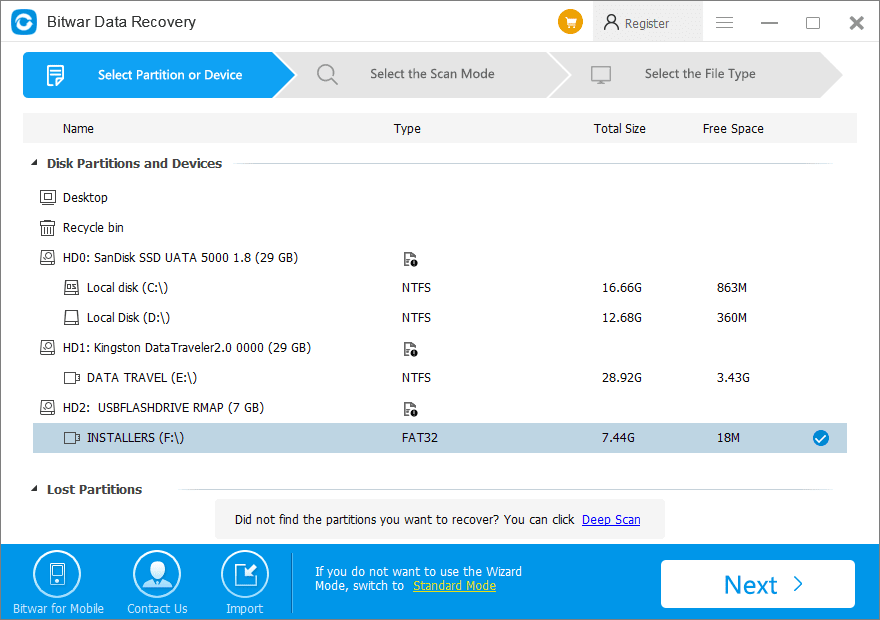
Task: Open the Deep Scan link
Action: click(x=611, y=520)
